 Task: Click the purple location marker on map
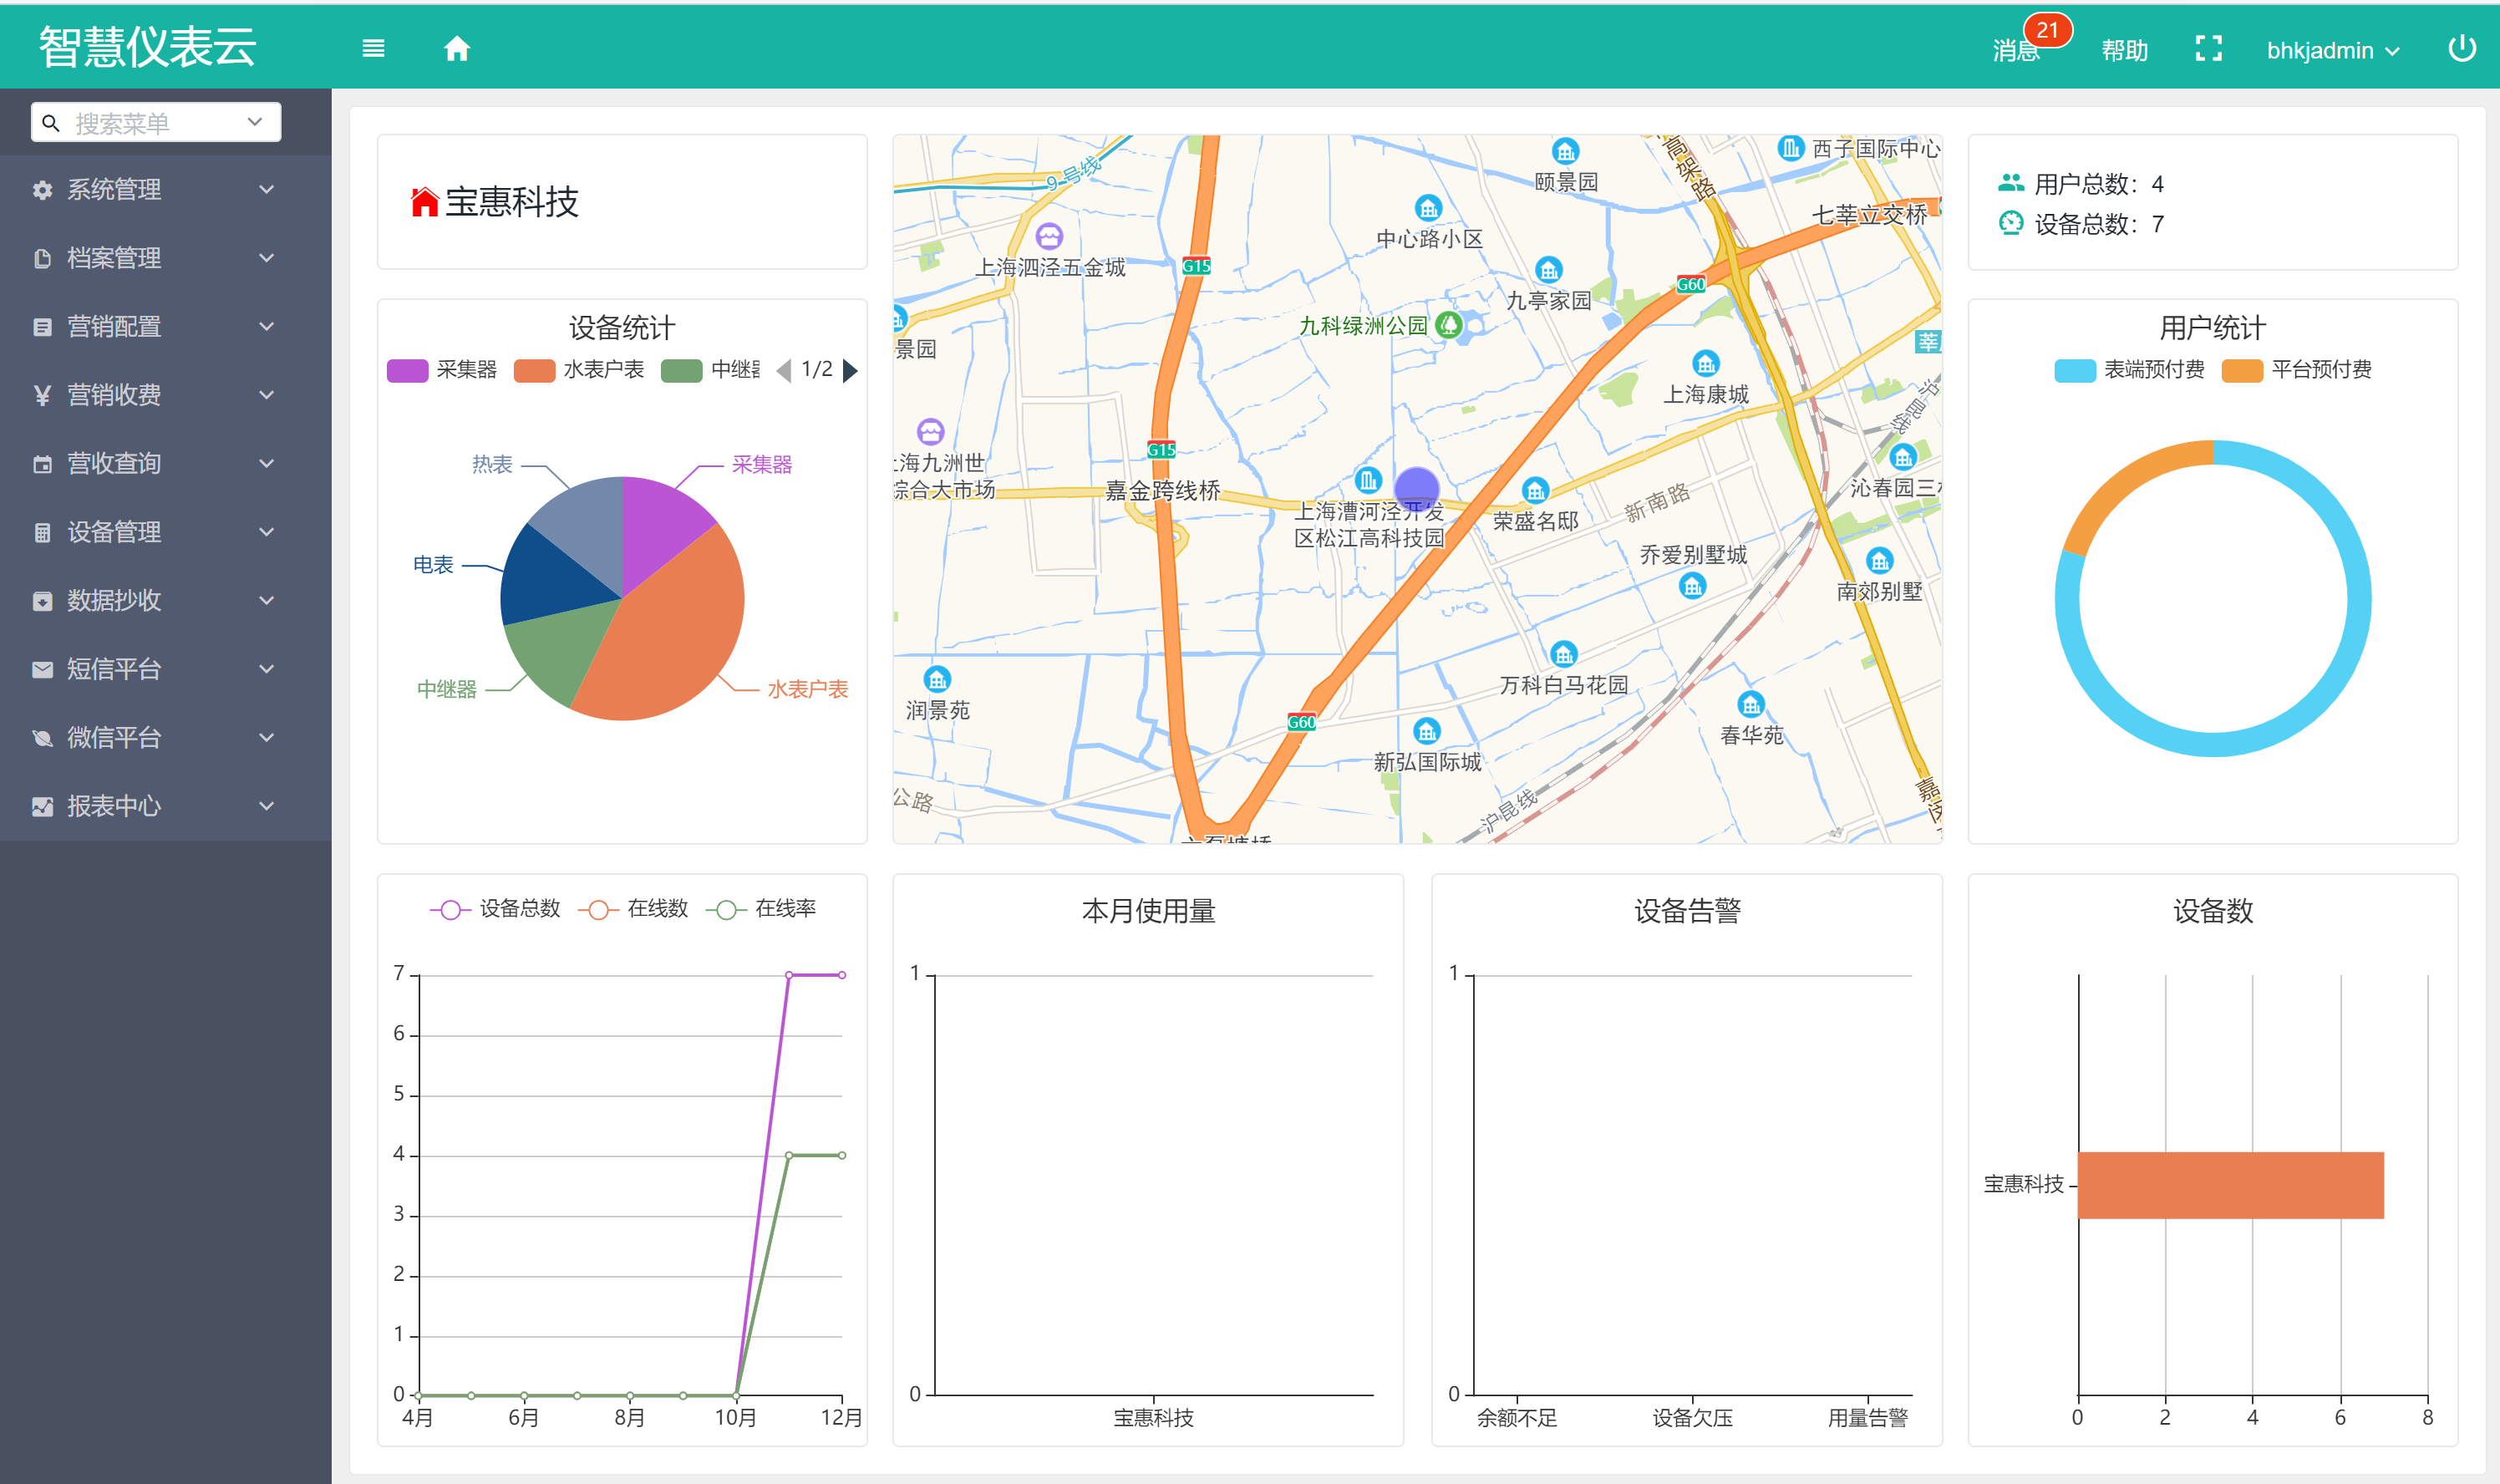coord(1416,488)
